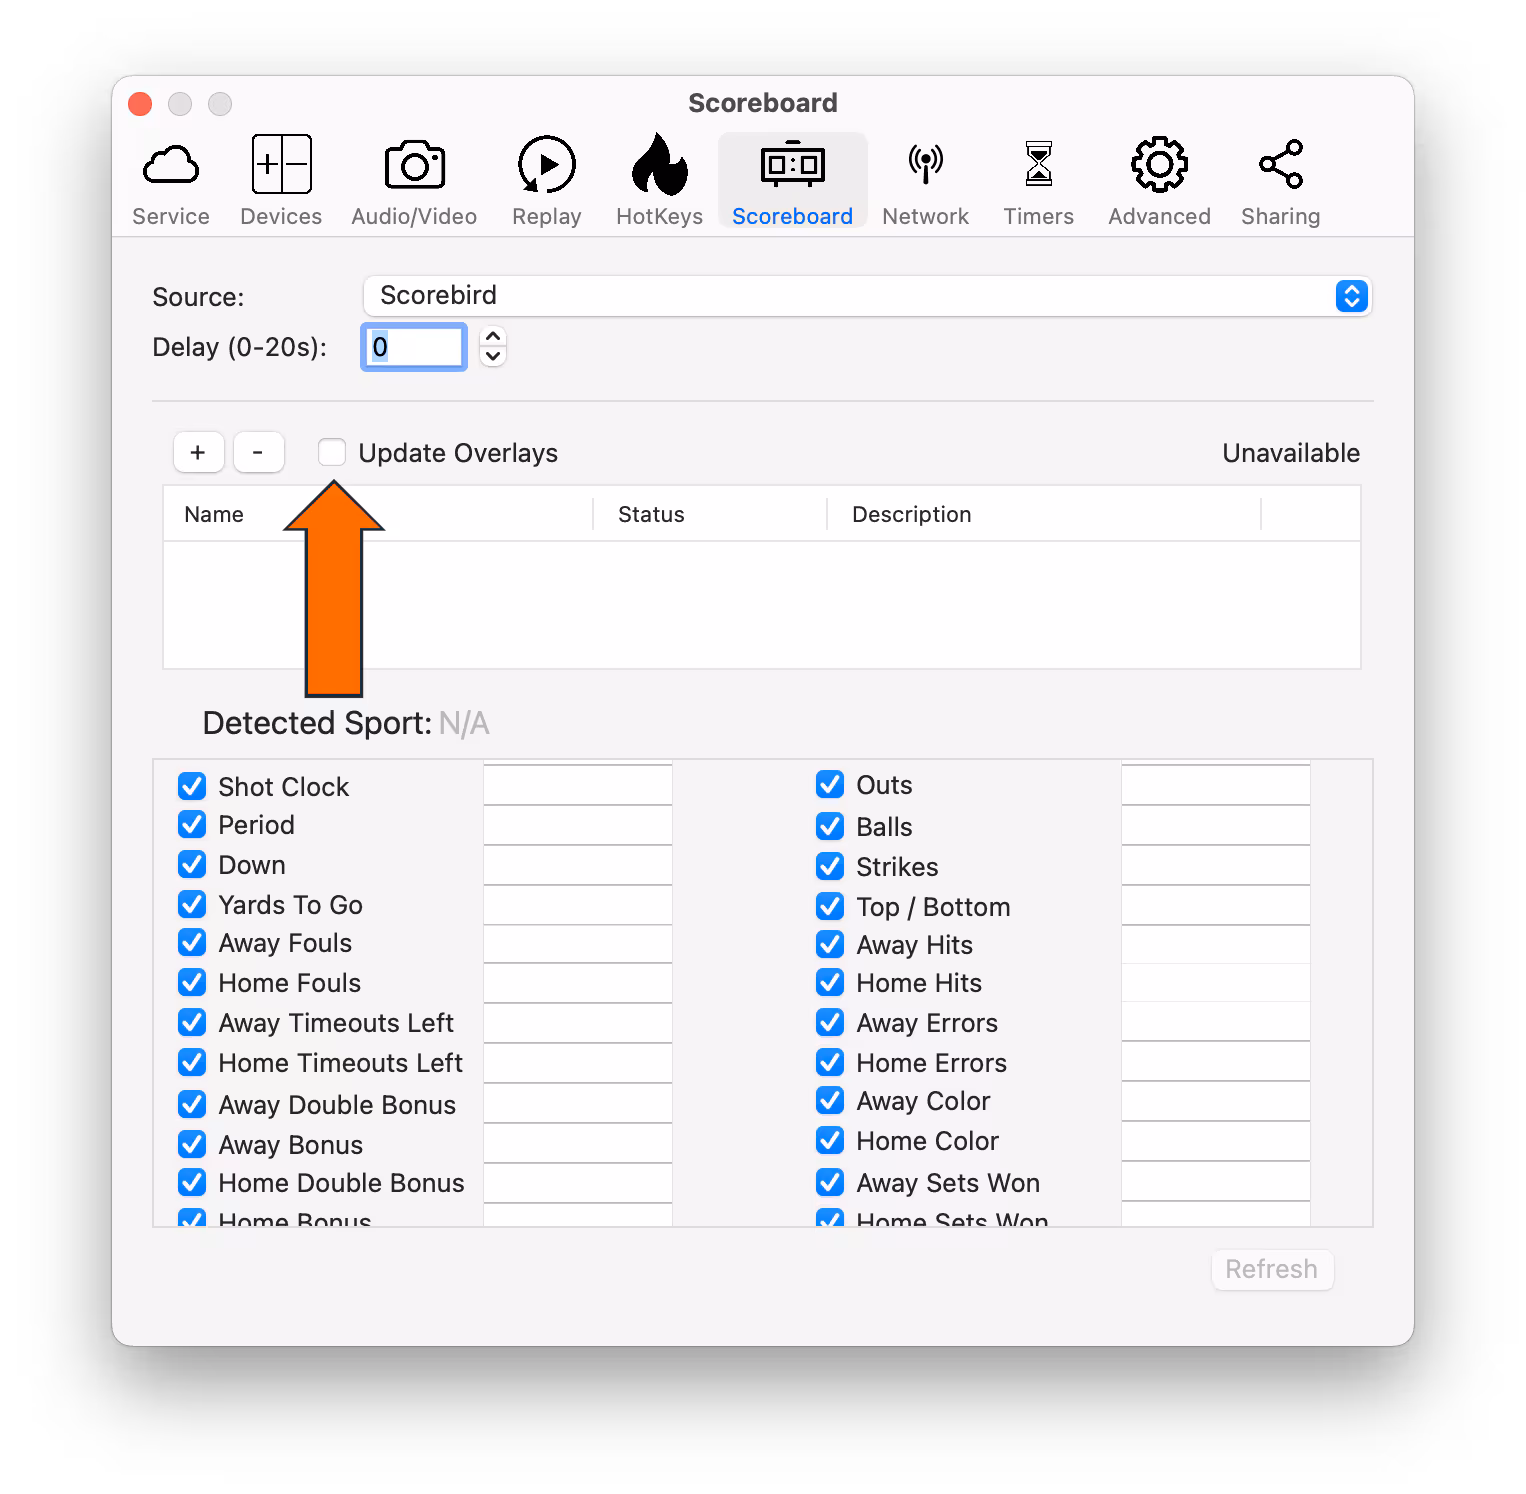Toggle the Home Color checkbox

830,1140
